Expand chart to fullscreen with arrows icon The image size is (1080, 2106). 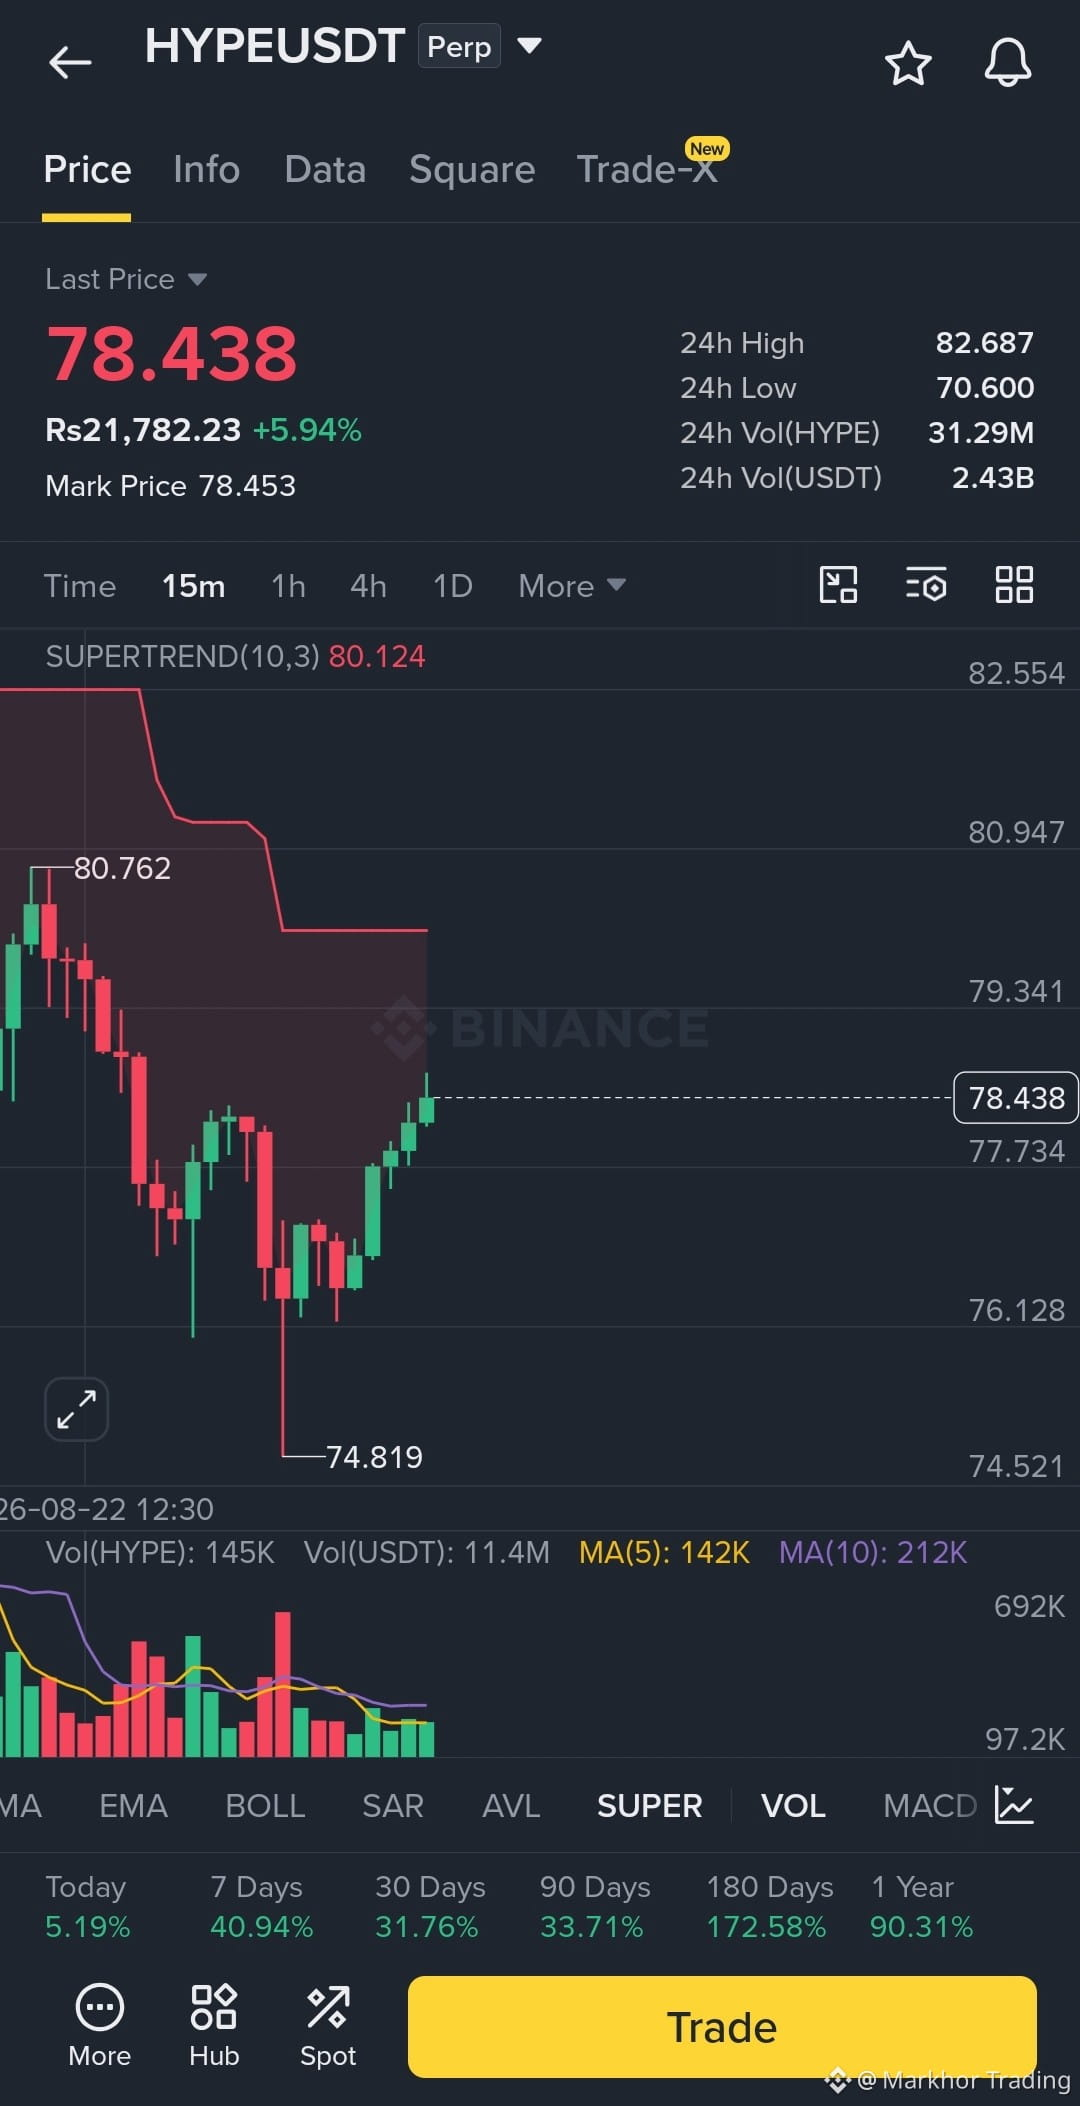[76, 1409]
